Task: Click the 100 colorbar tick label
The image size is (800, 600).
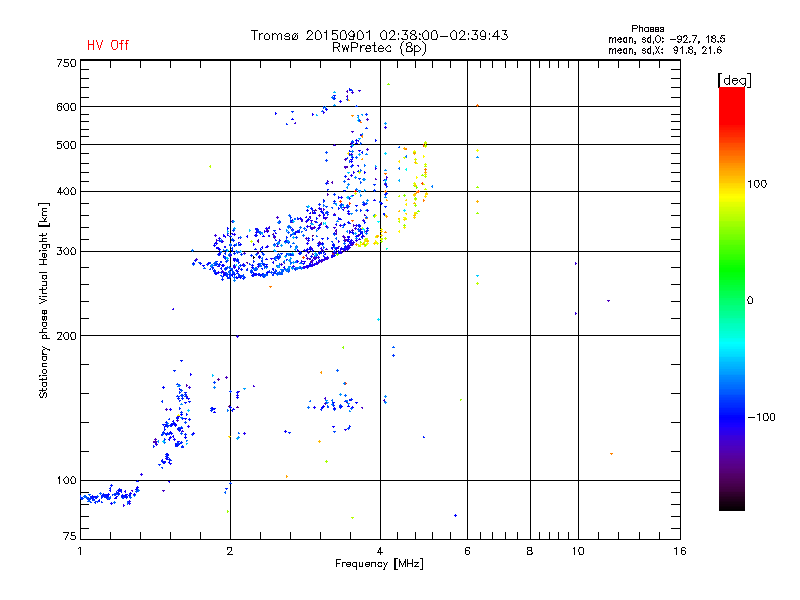Action: (x=757, y=184)
